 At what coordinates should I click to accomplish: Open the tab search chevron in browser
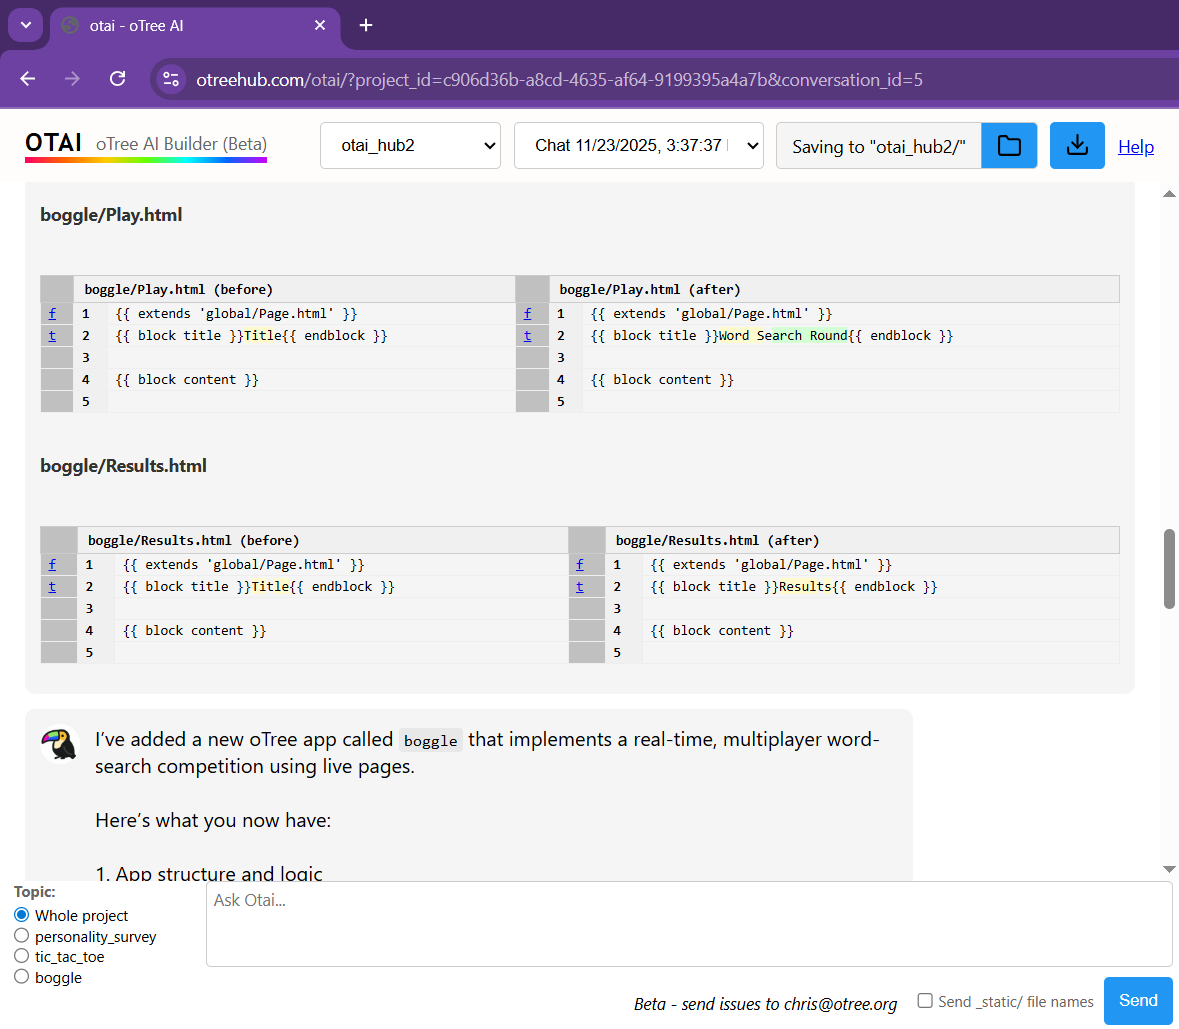coord(25,25)
